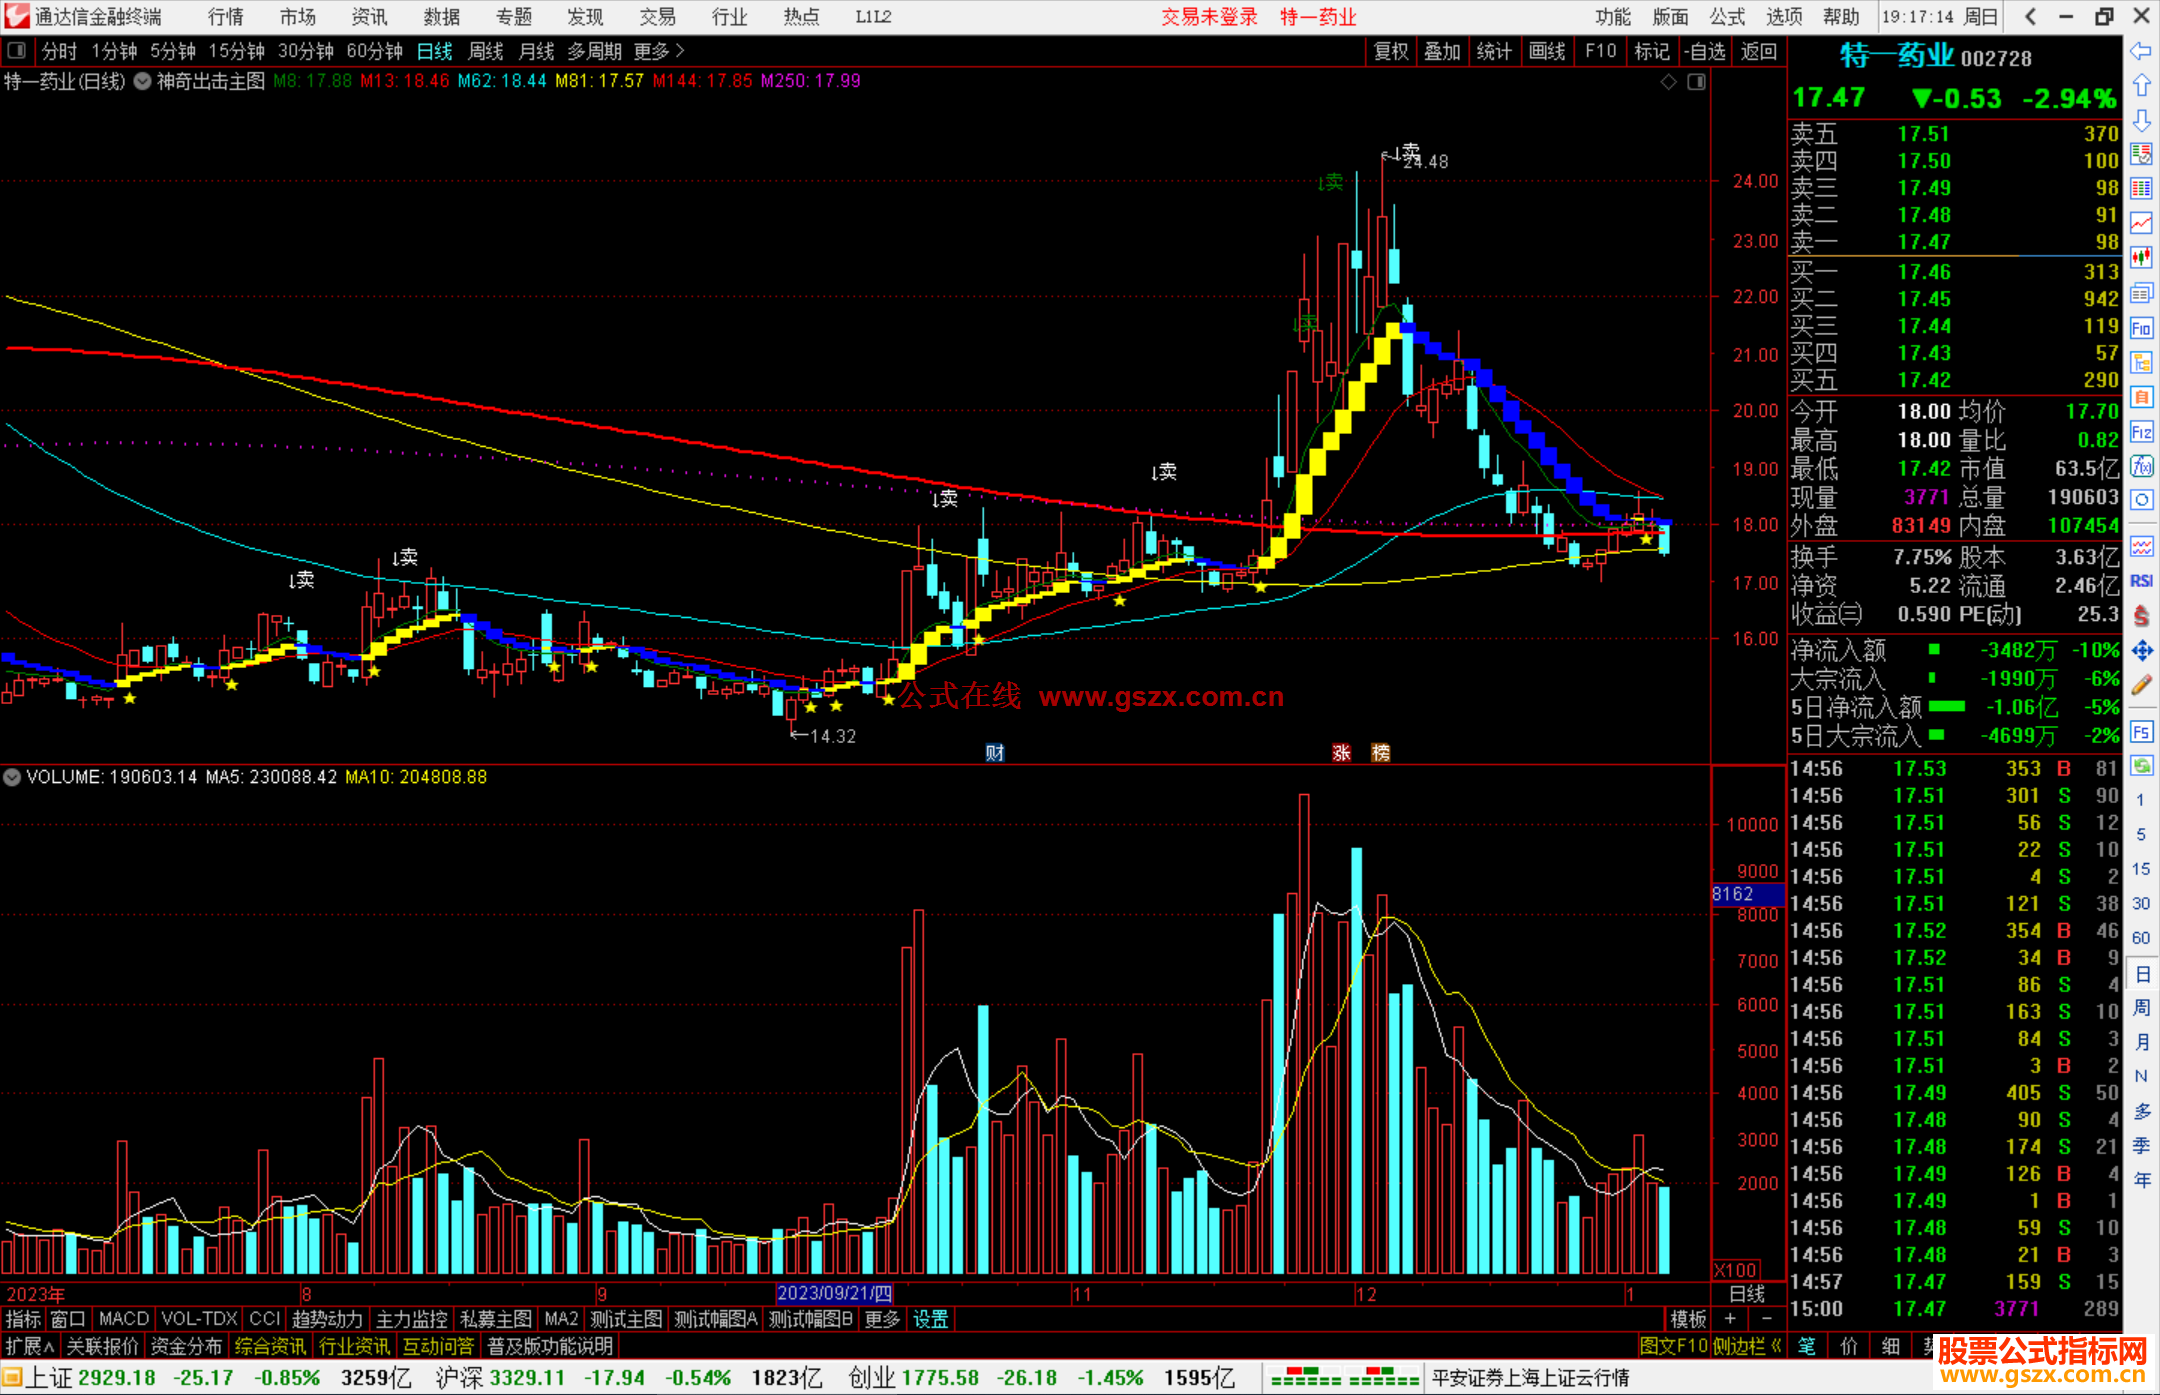This screenshot has height=1395, width=2160.
Task: Toggle the panel icon left of 分时
Action: 17,51
